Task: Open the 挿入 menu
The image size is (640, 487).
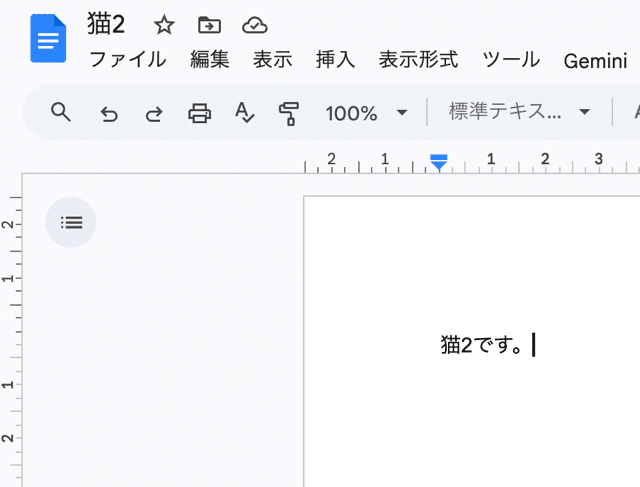Action: tap(336, 60)
